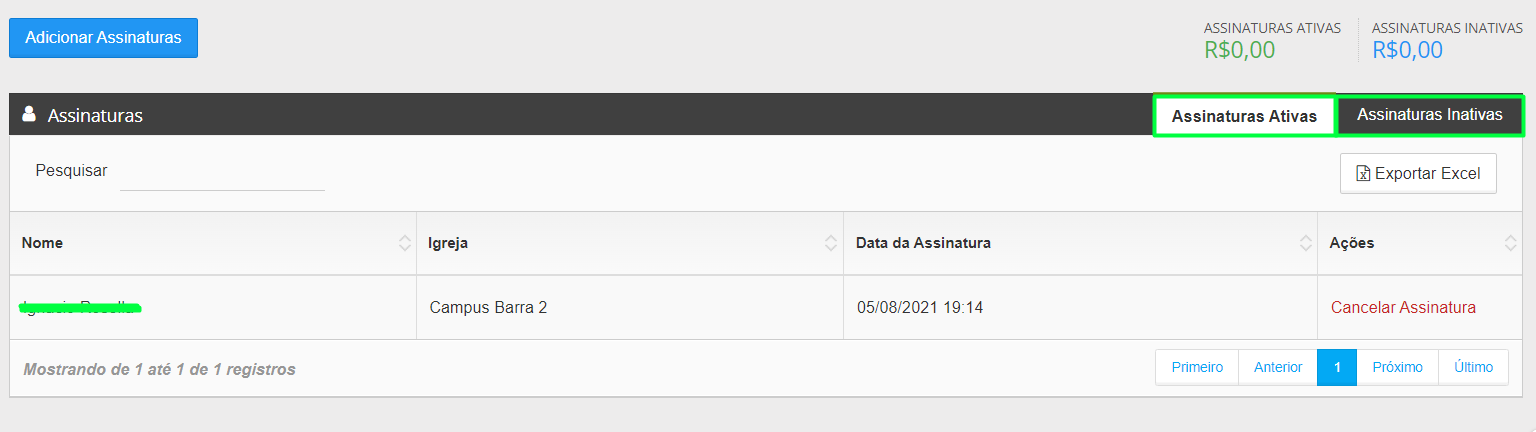Jump to Último page
The image size is (1536, 432).
coord(1473,367)
